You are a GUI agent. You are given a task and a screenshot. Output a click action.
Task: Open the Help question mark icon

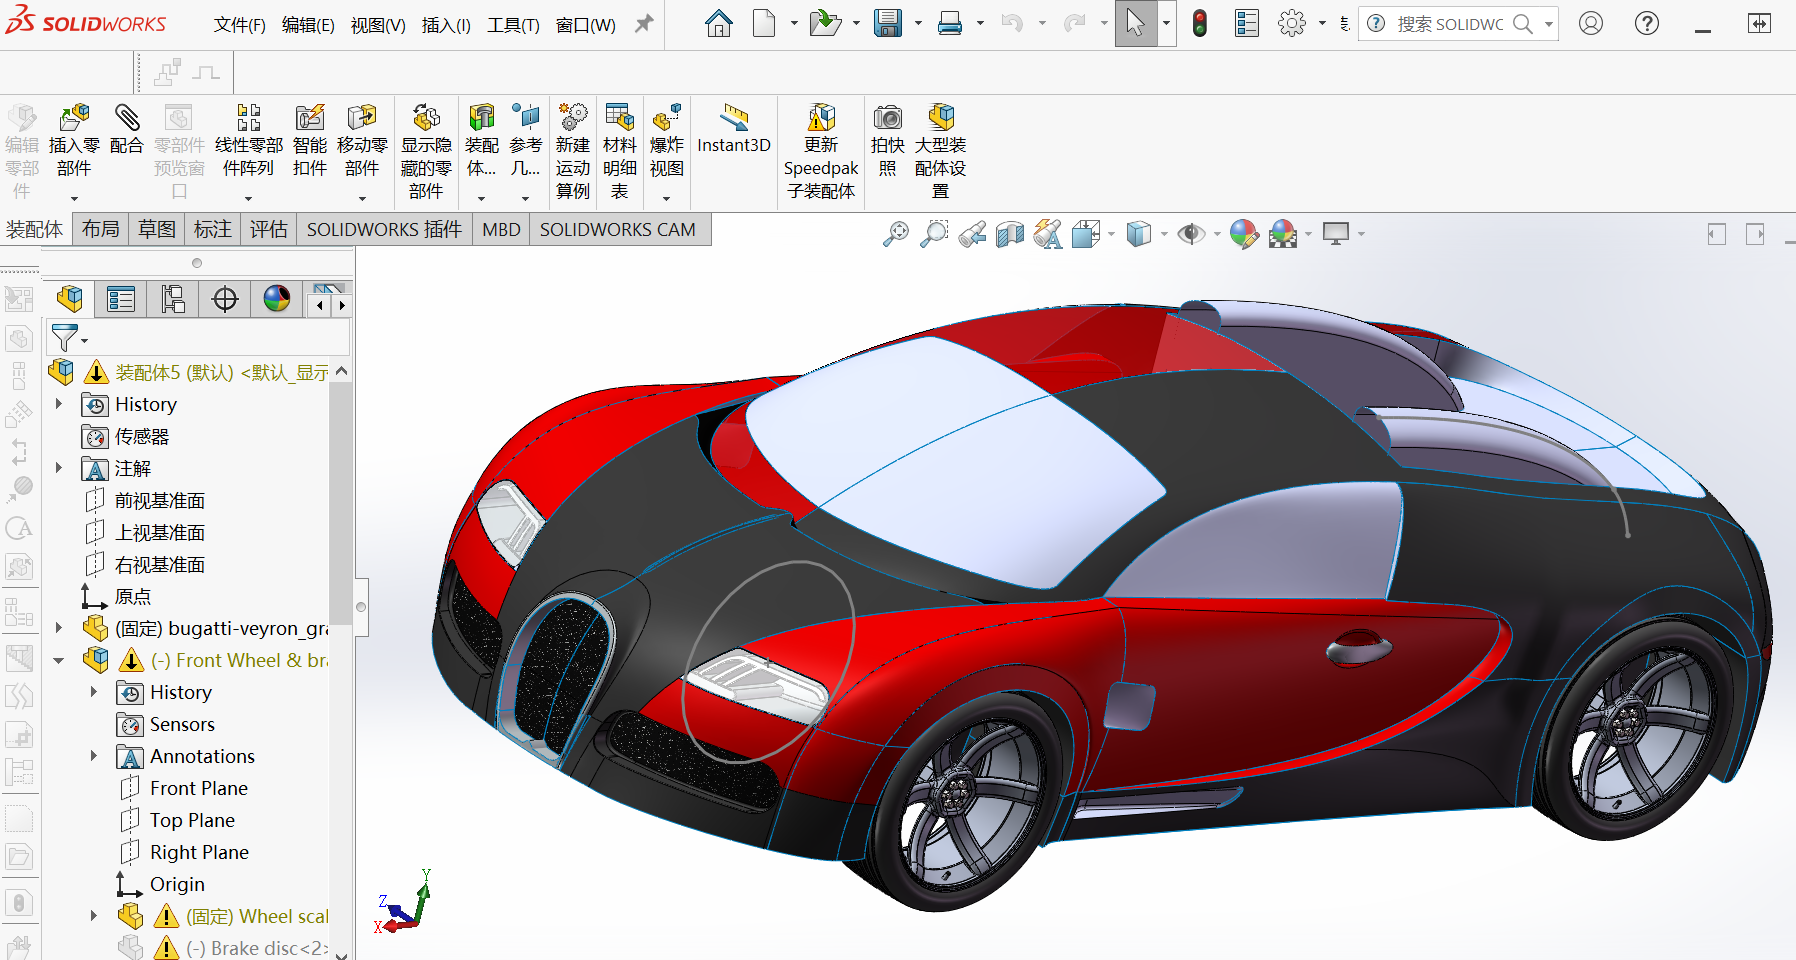(x=1647, y=23)
